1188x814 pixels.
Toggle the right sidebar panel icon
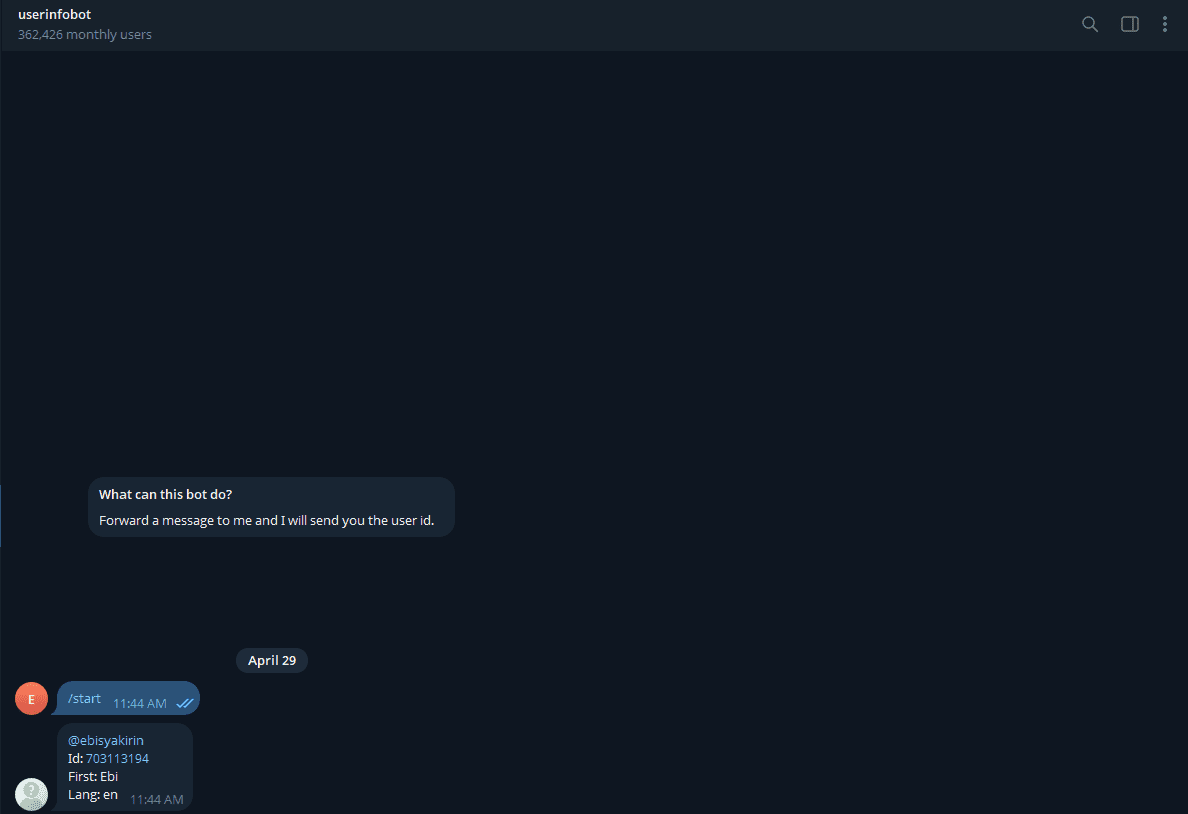pyautogui.click(x=1130, y=24)
